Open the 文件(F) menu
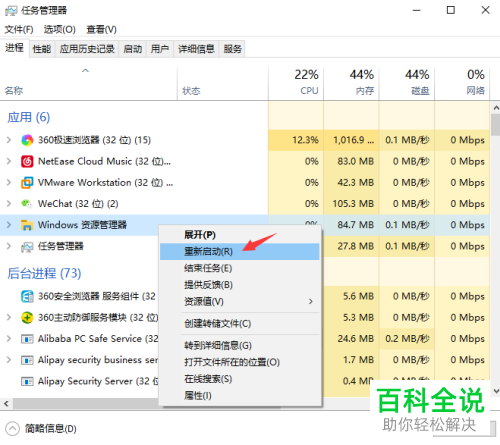This screenshot has height=445, width=500. tap(19, 30)
